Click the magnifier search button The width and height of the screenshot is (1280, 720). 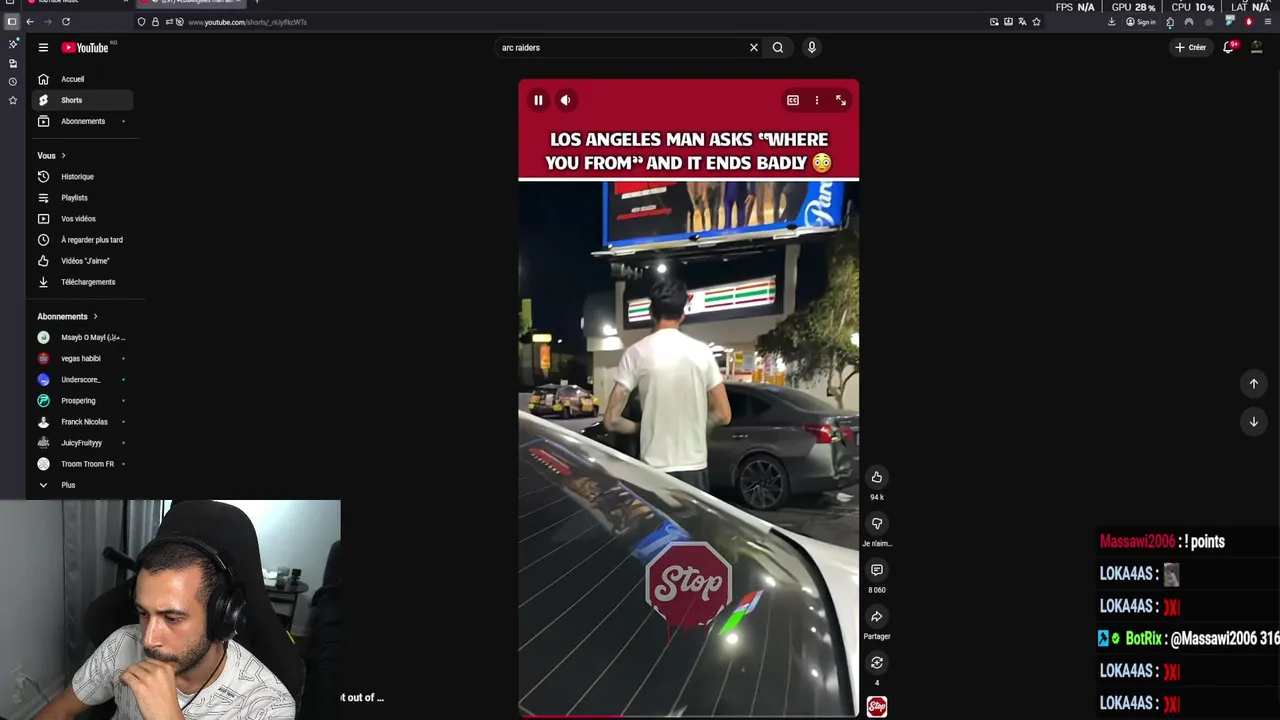[x=778, y=47]
